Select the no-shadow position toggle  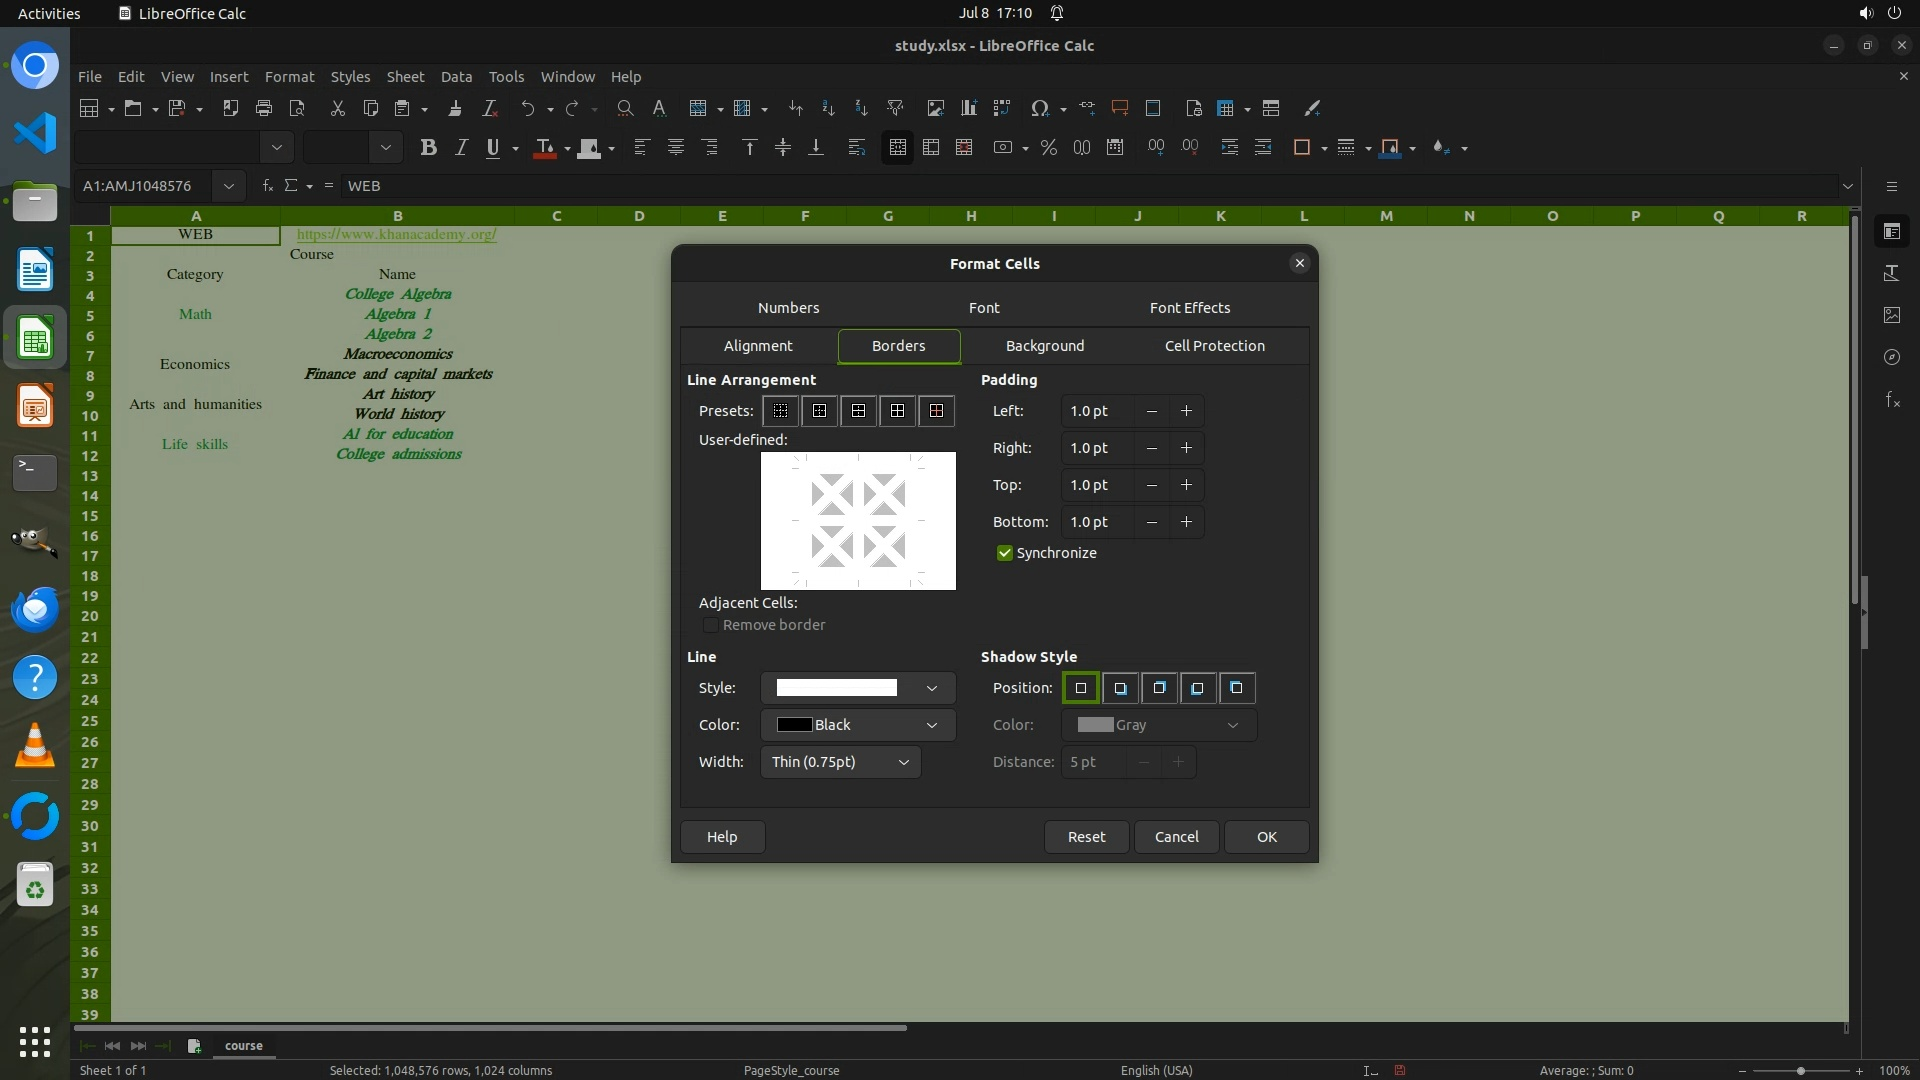coord(1081,688)
